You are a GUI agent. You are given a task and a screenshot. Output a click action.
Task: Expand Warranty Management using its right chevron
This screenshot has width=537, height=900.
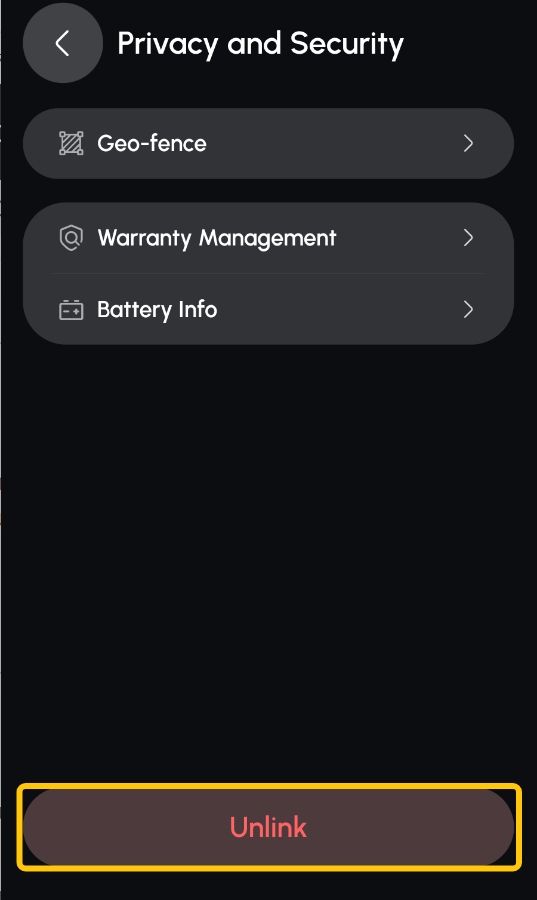(x=469, y=238)
